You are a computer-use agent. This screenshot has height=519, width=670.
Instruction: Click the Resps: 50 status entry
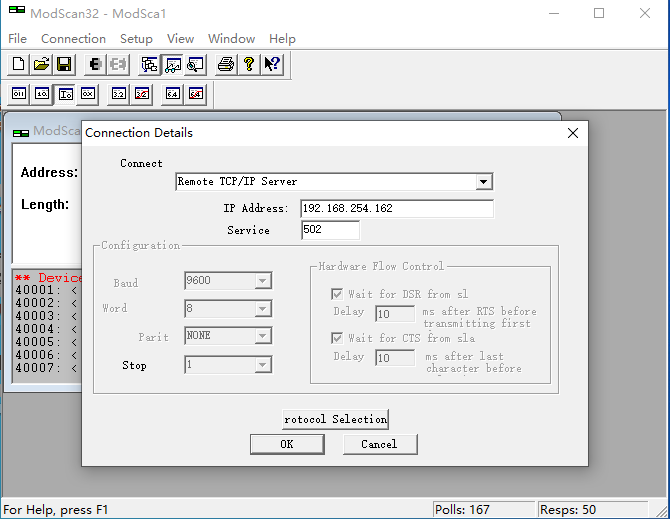point(592,510)
